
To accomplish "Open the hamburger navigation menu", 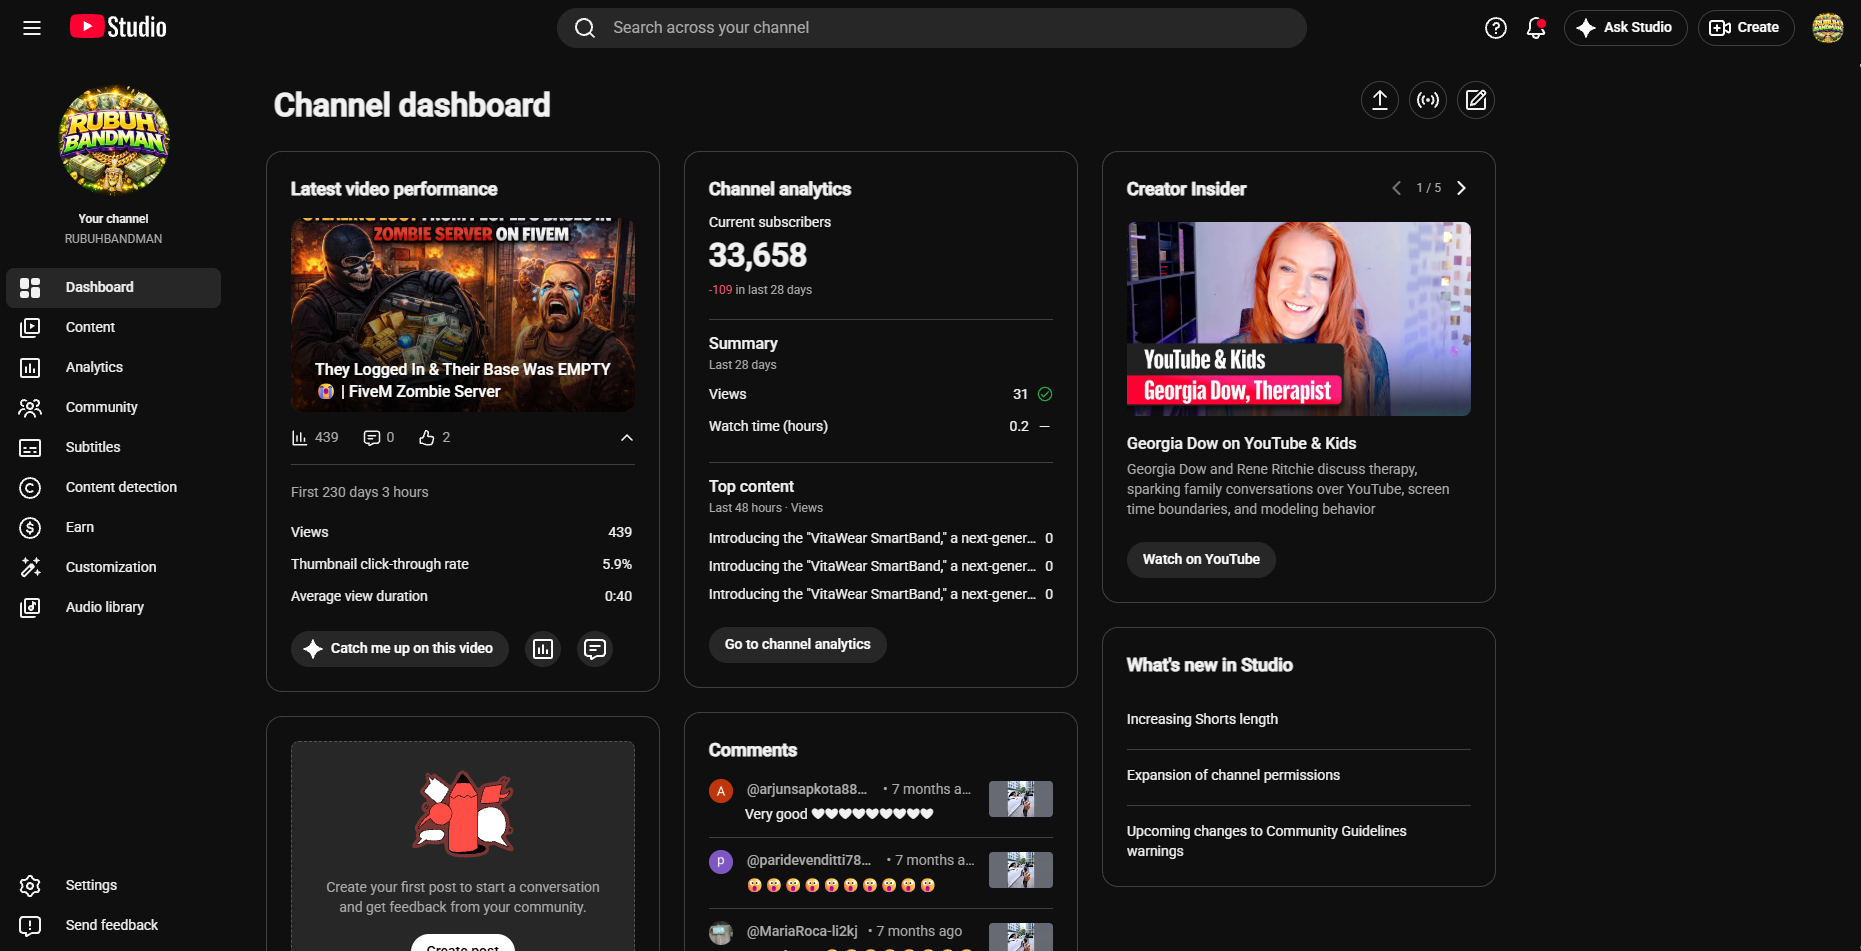I will (x=32, y=28).
